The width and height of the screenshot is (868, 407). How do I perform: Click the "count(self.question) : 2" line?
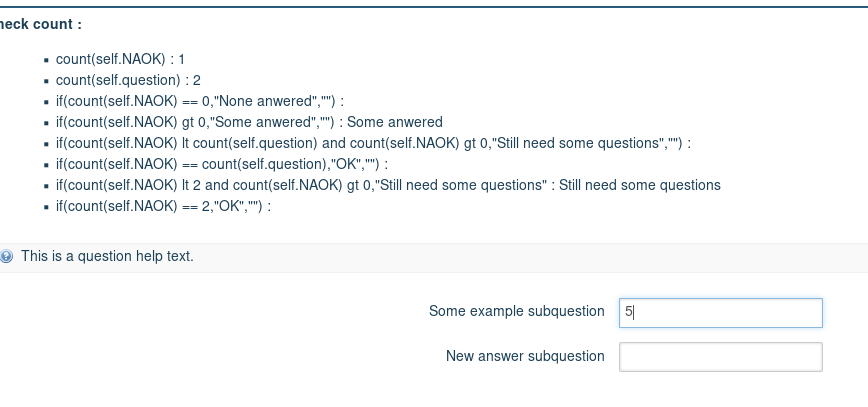coord(129,81)
